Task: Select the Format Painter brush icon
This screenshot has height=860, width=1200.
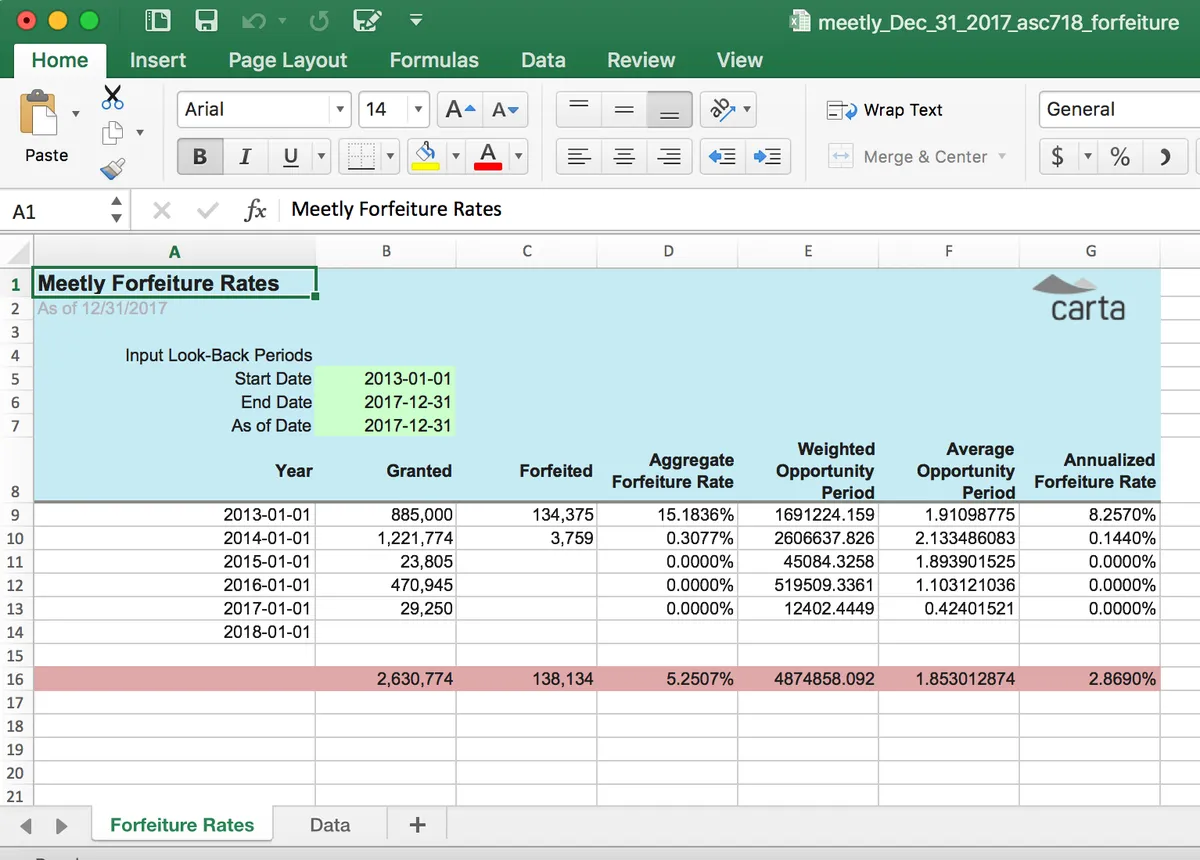Action: [x=112, y=169]
